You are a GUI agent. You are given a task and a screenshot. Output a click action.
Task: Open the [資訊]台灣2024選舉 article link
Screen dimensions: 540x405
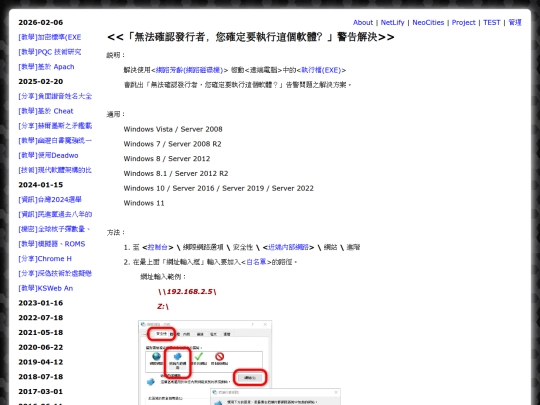[50, 200]
